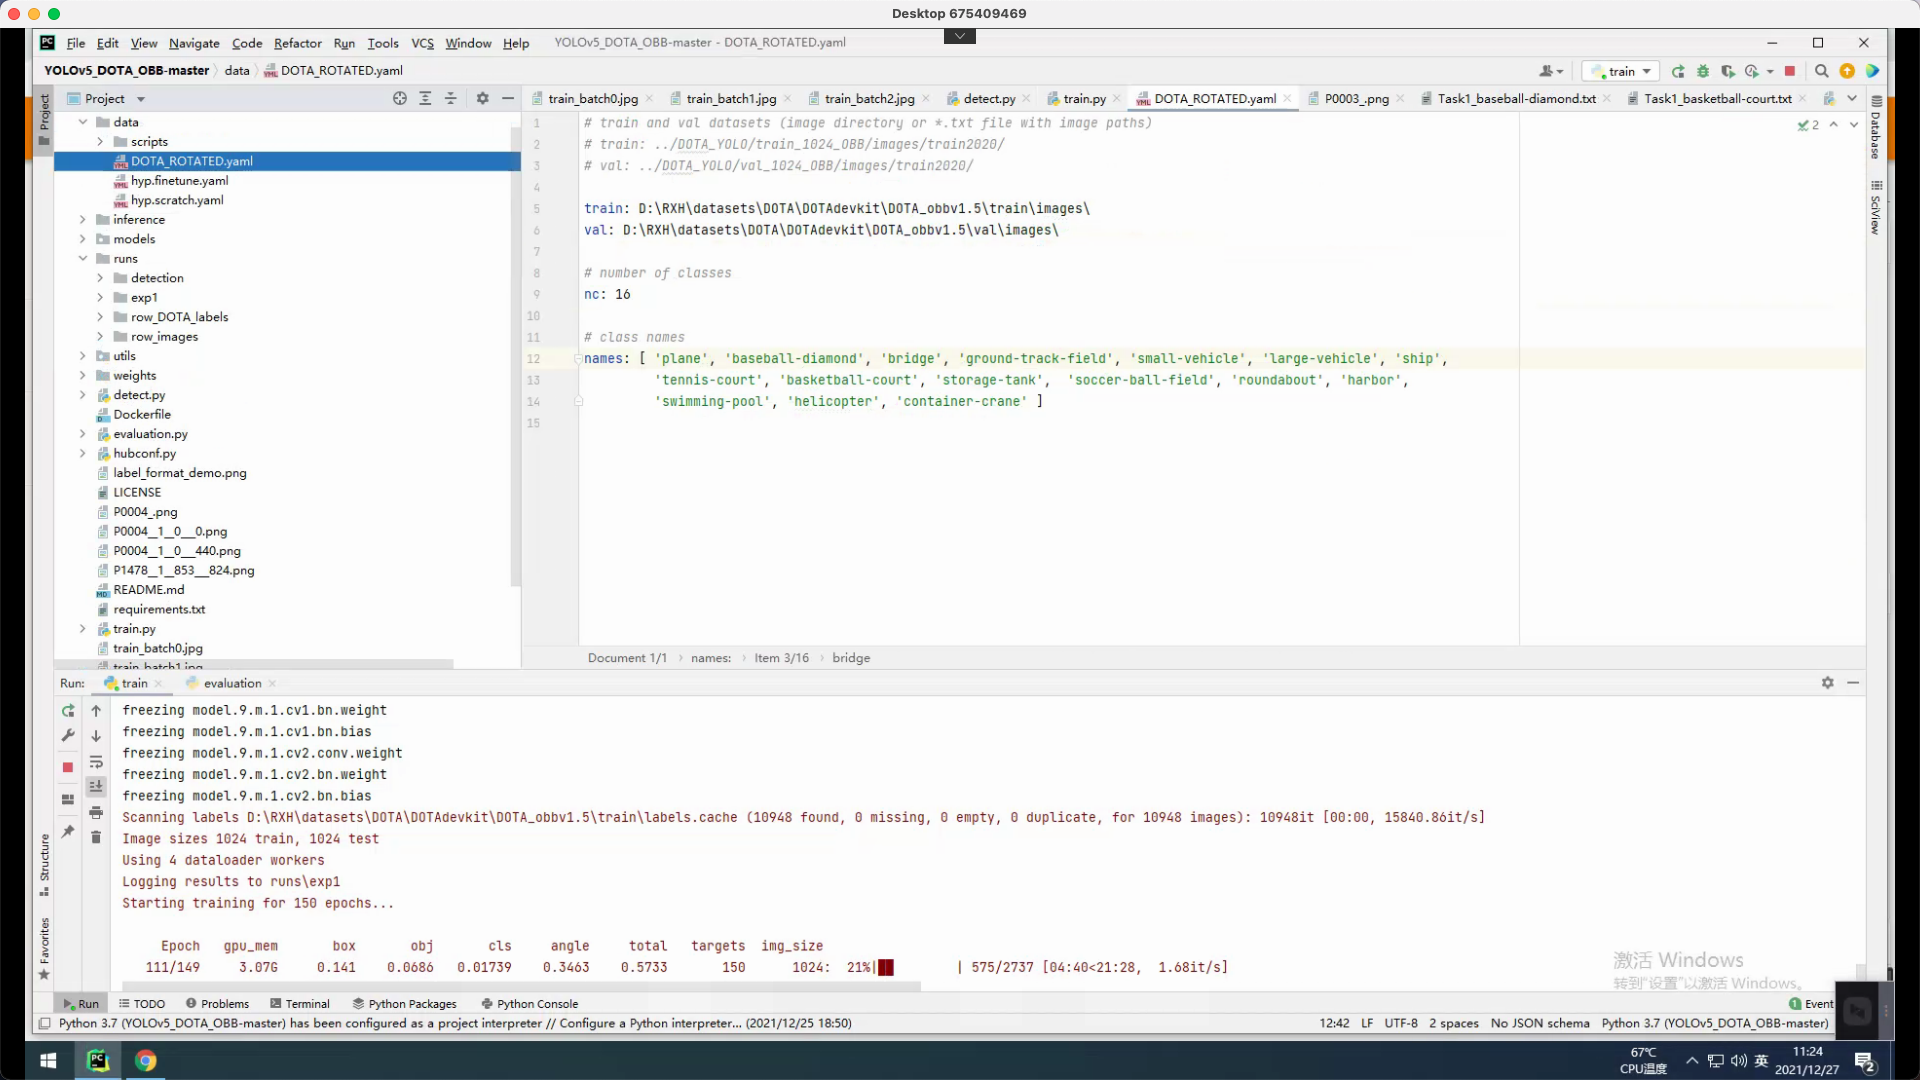Image resolution: width=1920 pixels, height=1080 pixels.
Task: Stop the process in the Run panel
Action: click(68, 767)
